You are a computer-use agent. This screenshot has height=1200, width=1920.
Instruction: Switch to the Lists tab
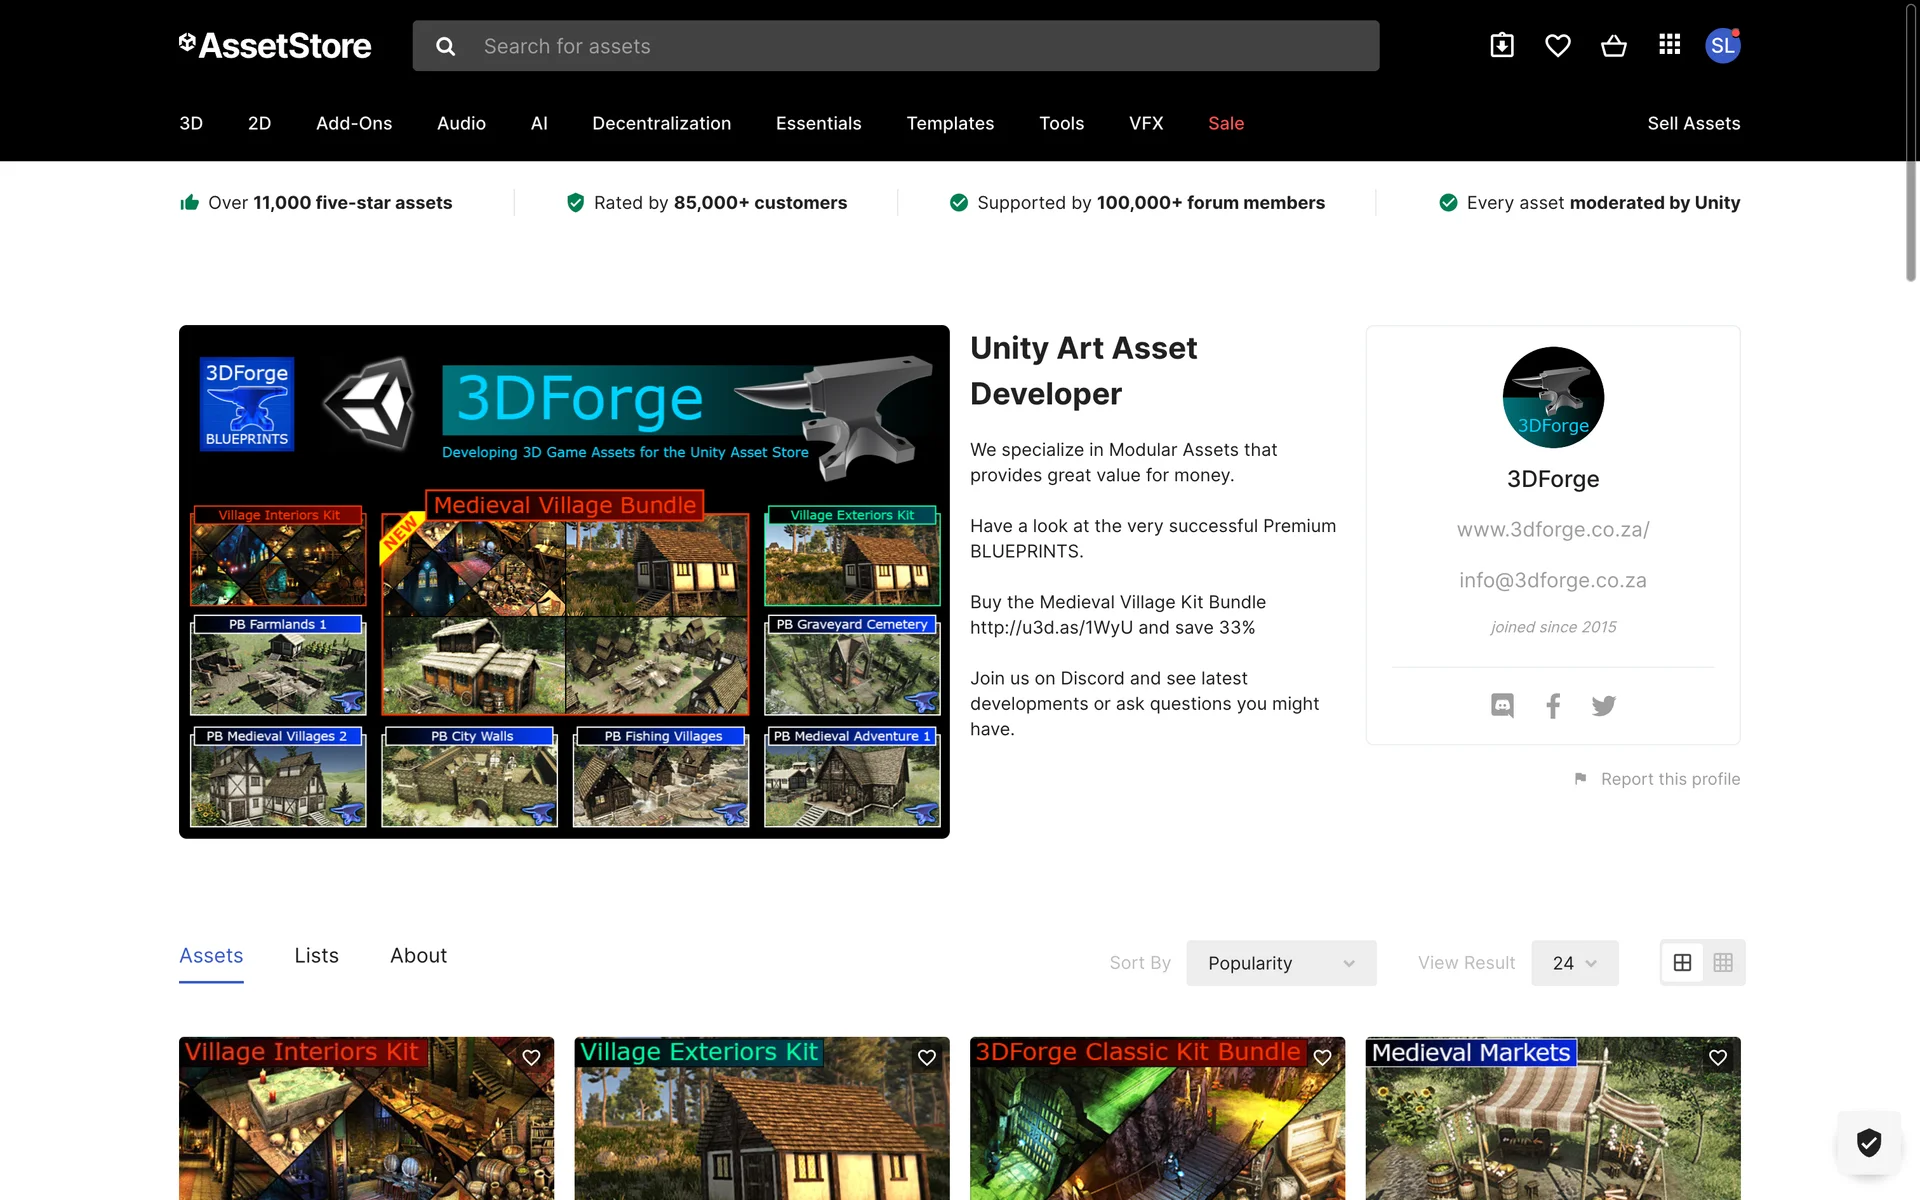316,955
